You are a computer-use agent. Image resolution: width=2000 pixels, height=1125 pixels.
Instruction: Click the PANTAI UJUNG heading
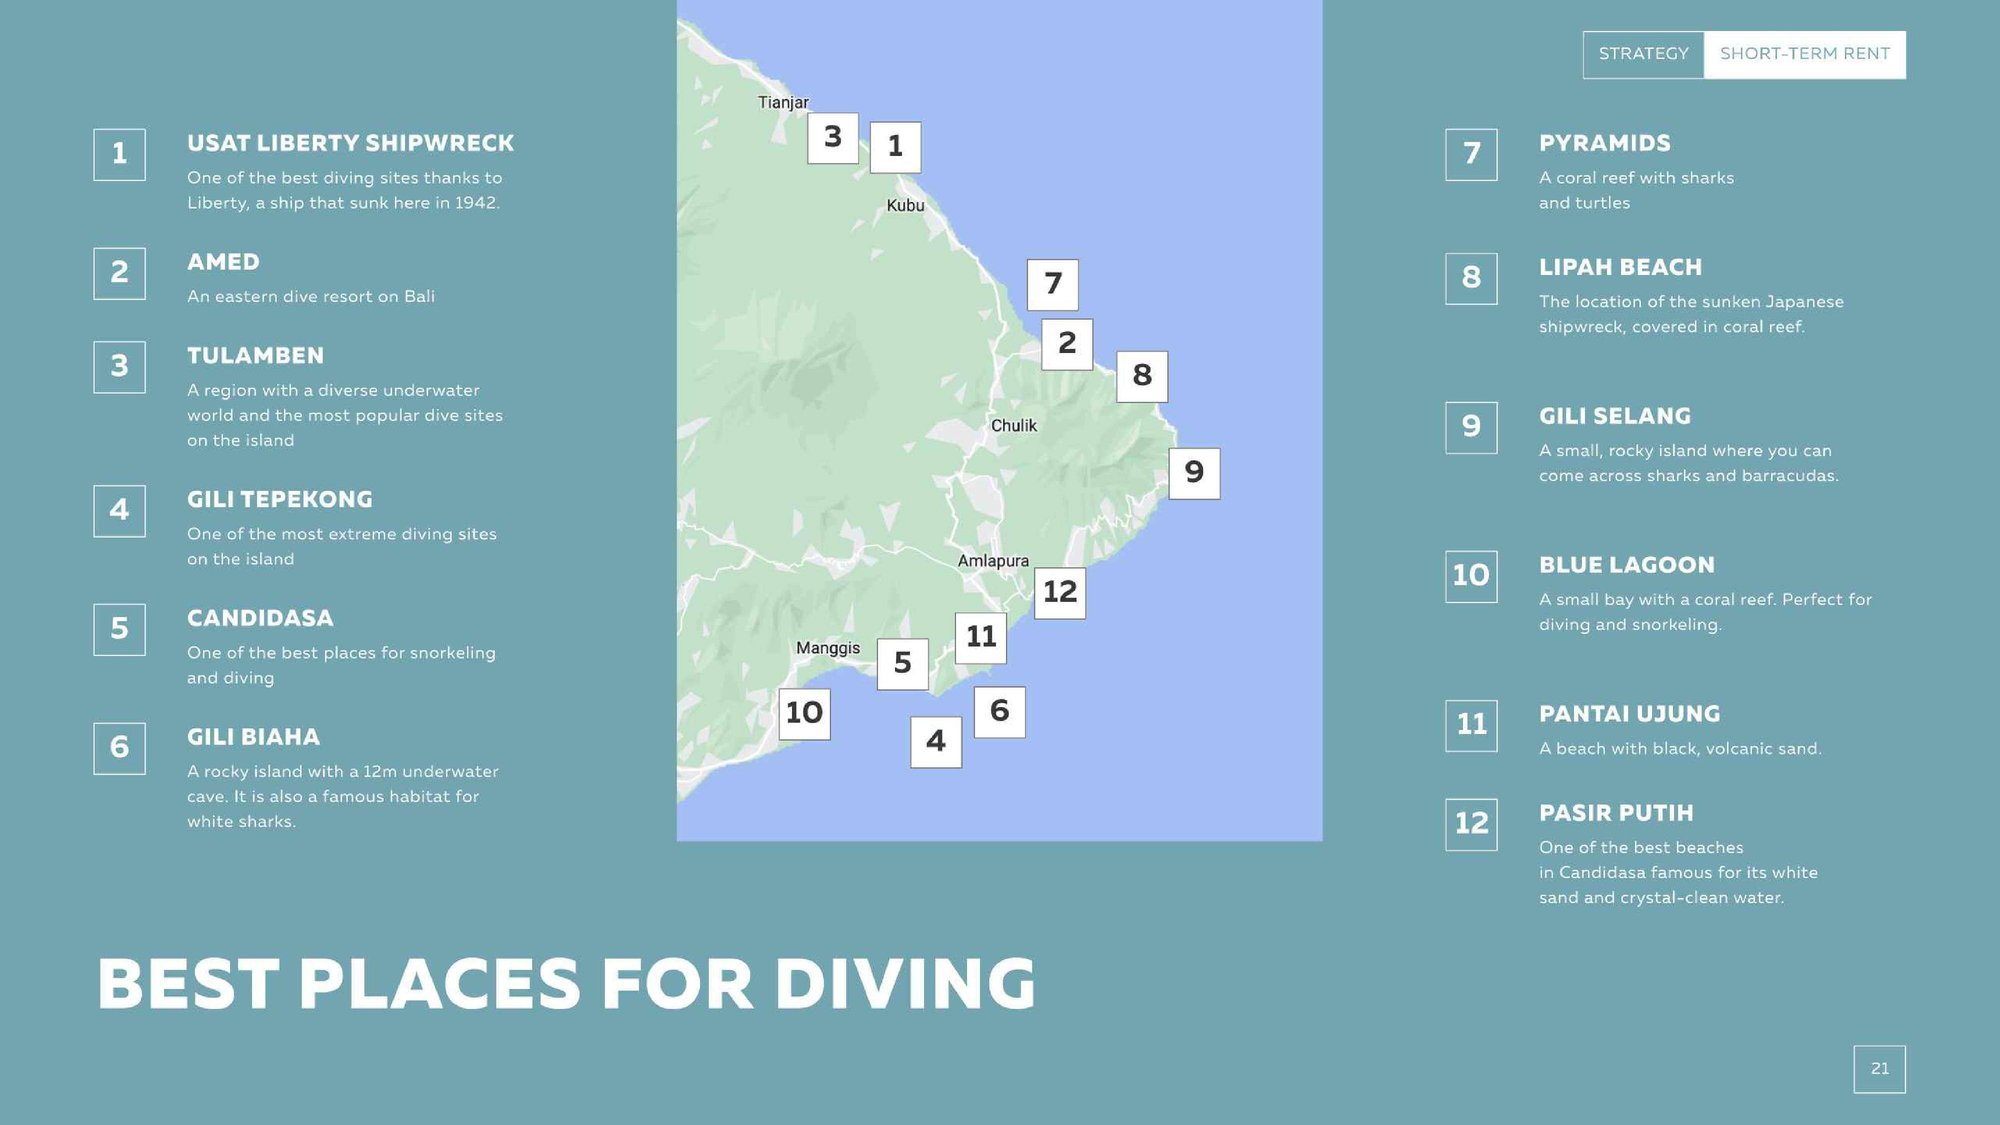pyautogui.click(x=1629, y=714)
